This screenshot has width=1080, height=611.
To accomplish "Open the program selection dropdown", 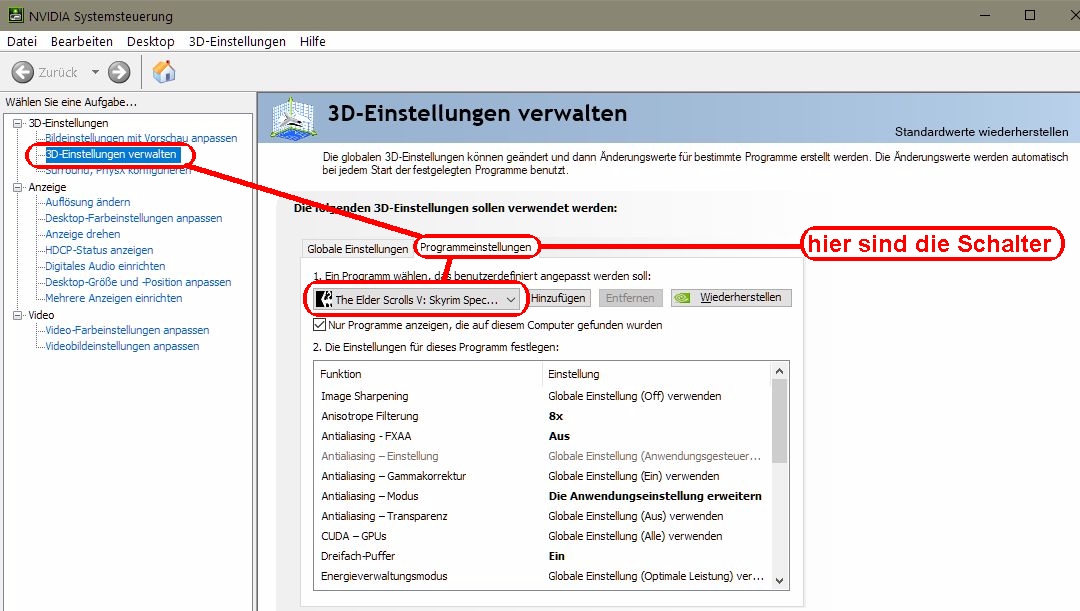I will click(511, 299).
